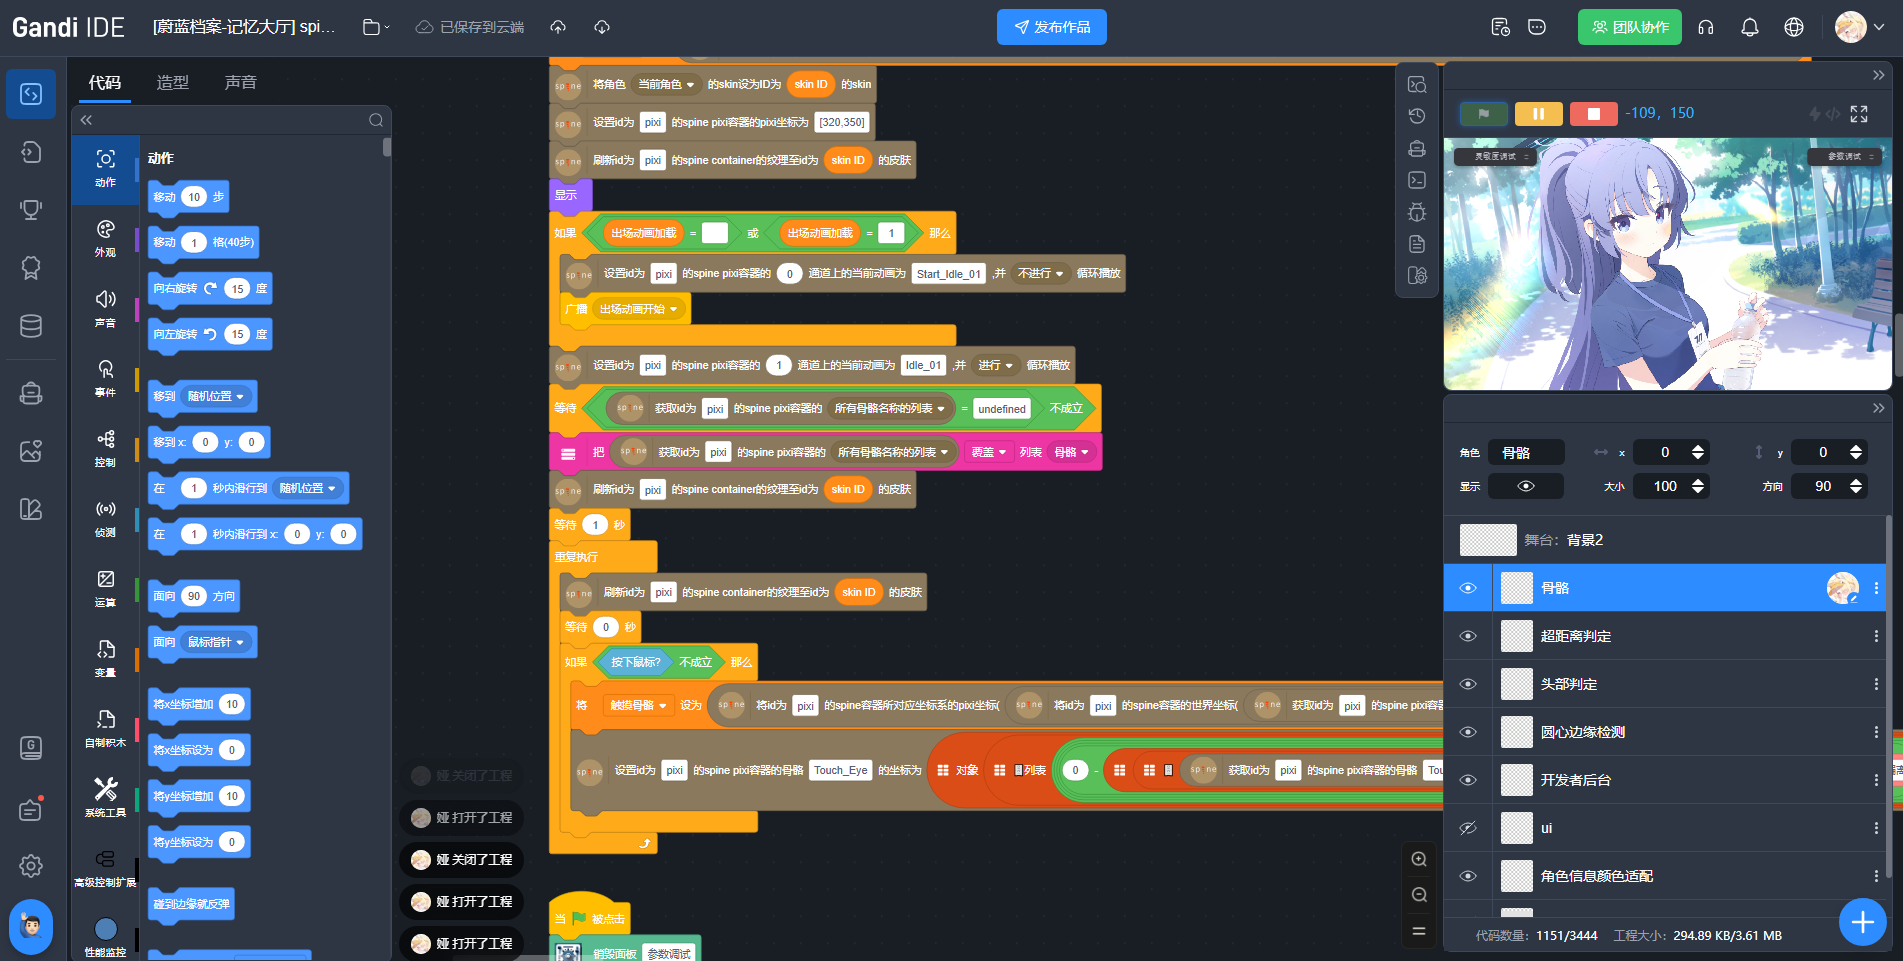Toggle visibility of 超距离判定 sprite

tap(1468, 636)
